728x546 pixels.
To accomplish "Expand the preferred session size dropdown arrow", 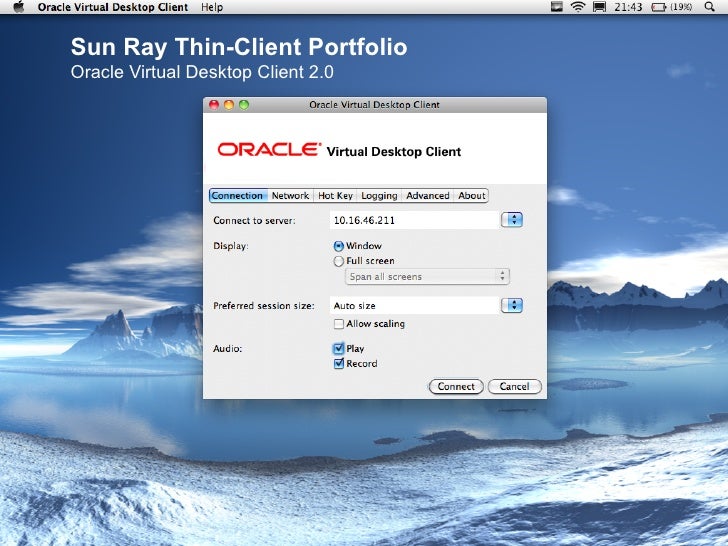I will coord(512,305).
